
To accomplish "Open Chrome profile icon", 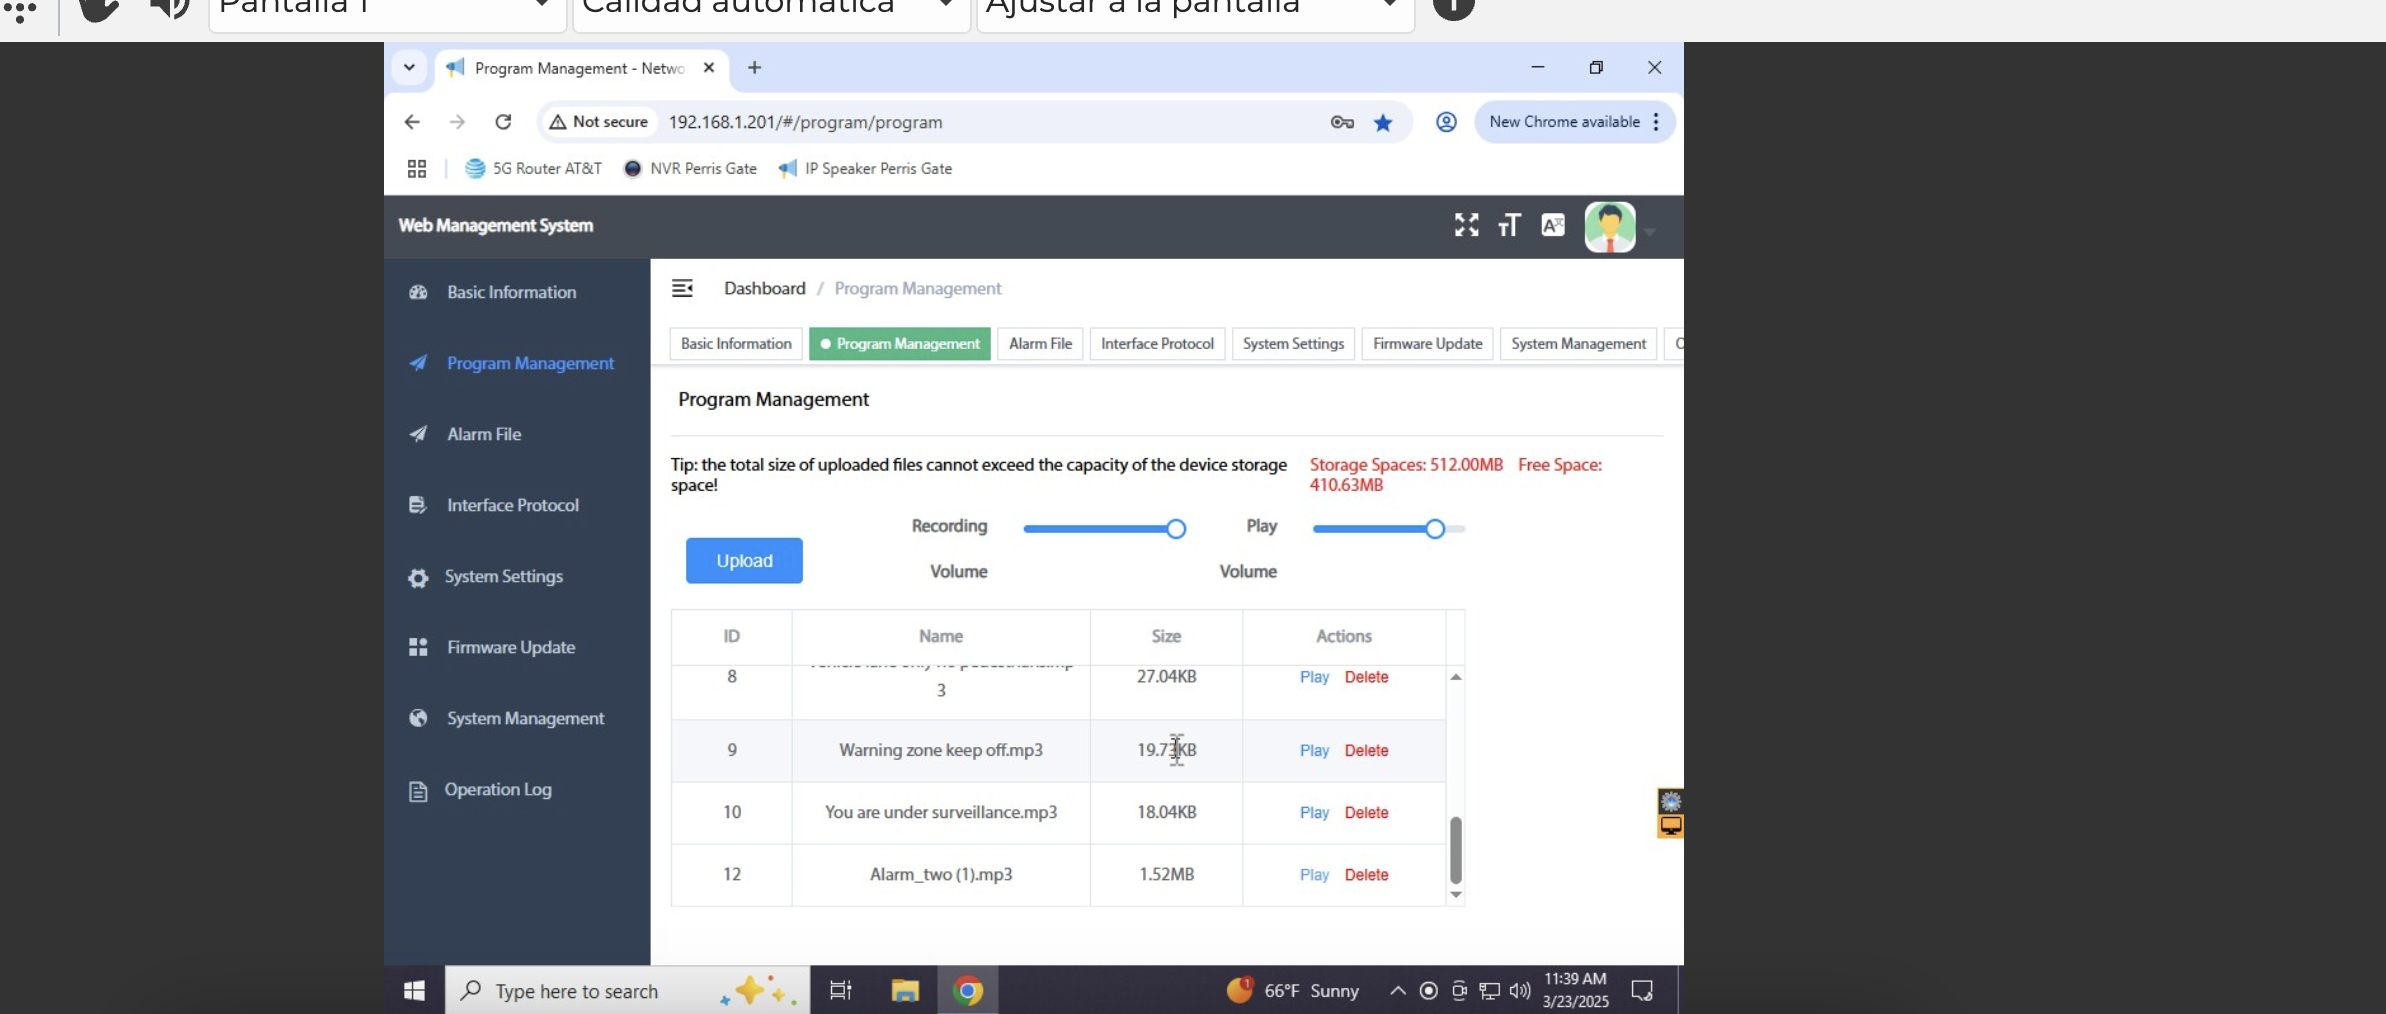I will pos(1446,122).
